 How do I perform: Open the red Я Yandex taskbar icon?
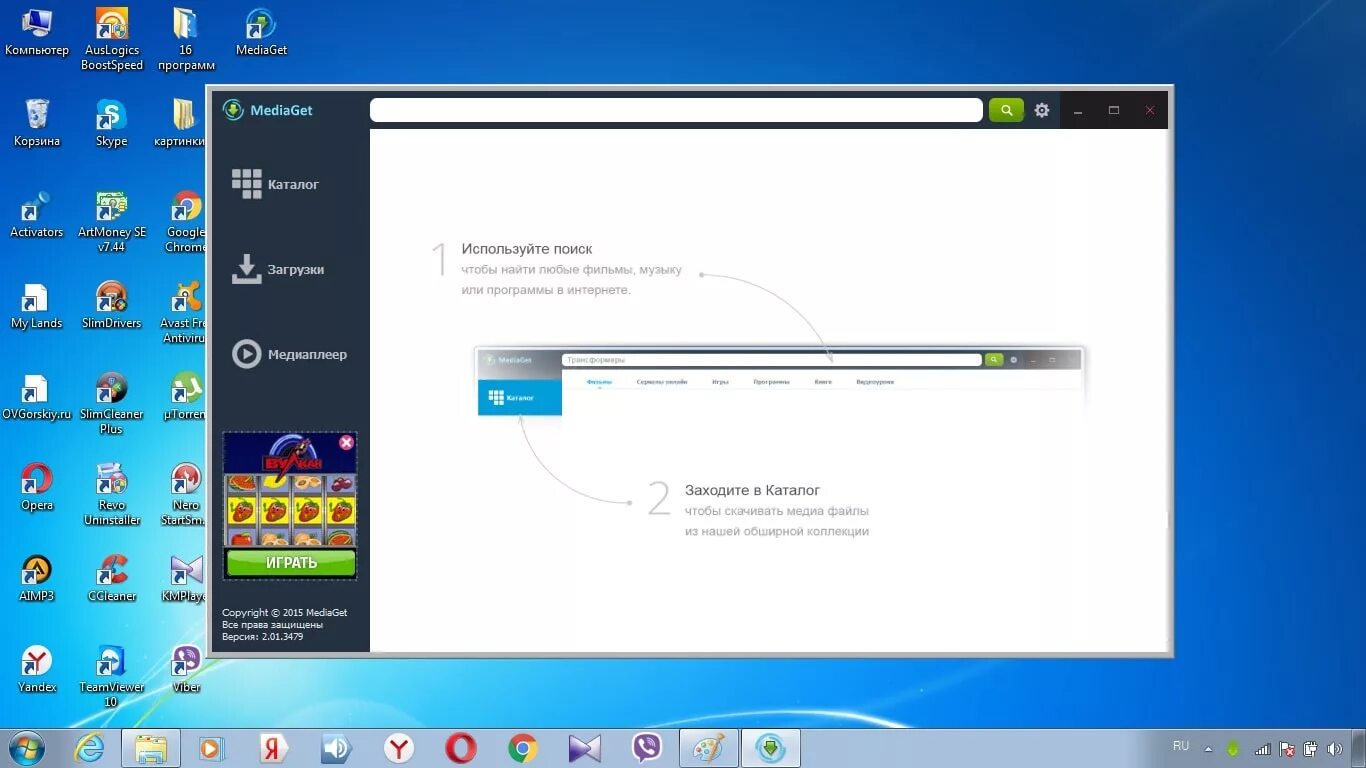pyautogui.click(x=275, y=748)
